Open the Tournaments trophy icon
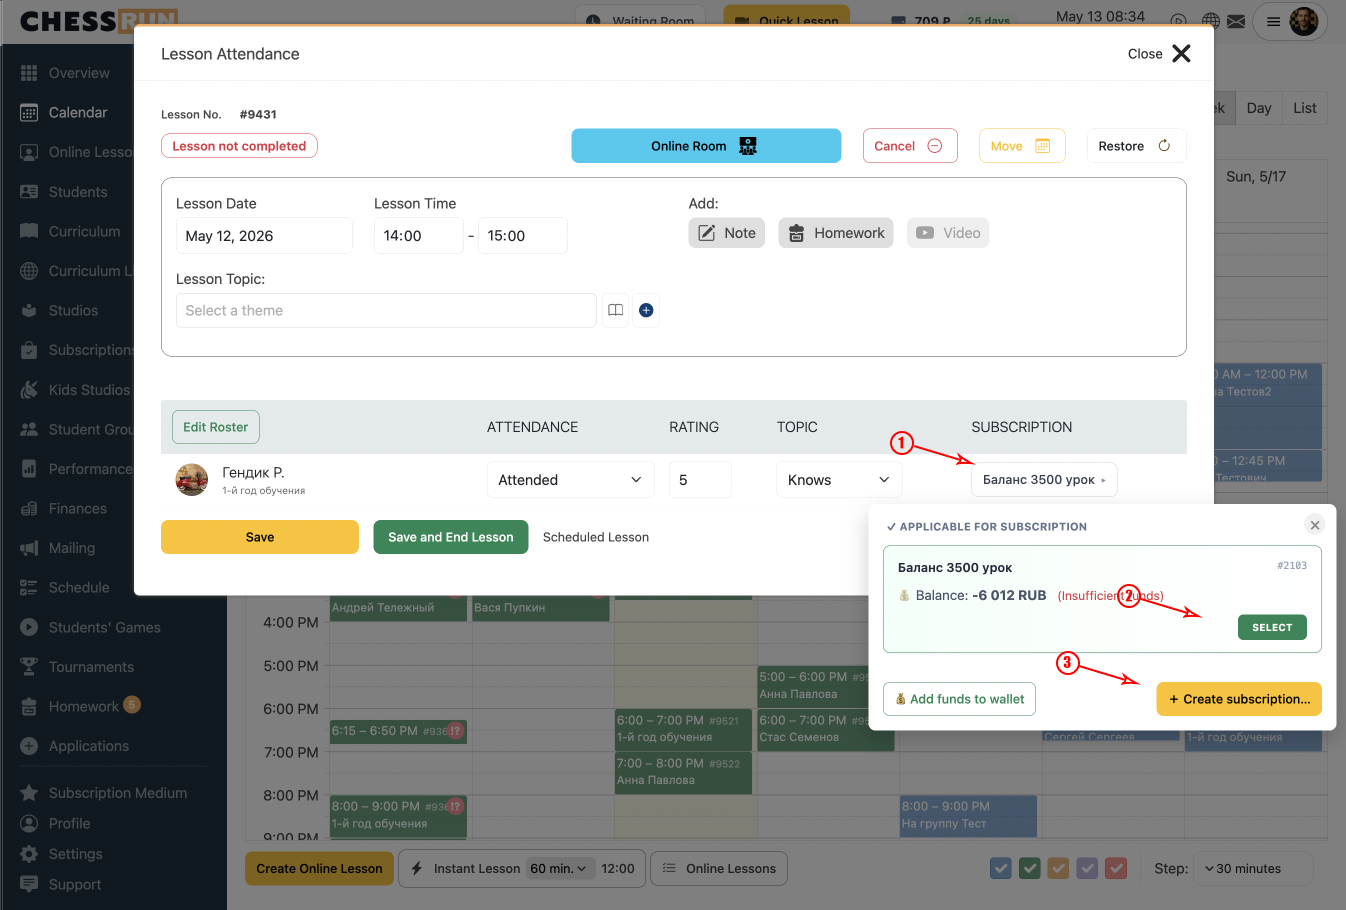Viewport: 1346px width, 910px height. coord(29,667)
